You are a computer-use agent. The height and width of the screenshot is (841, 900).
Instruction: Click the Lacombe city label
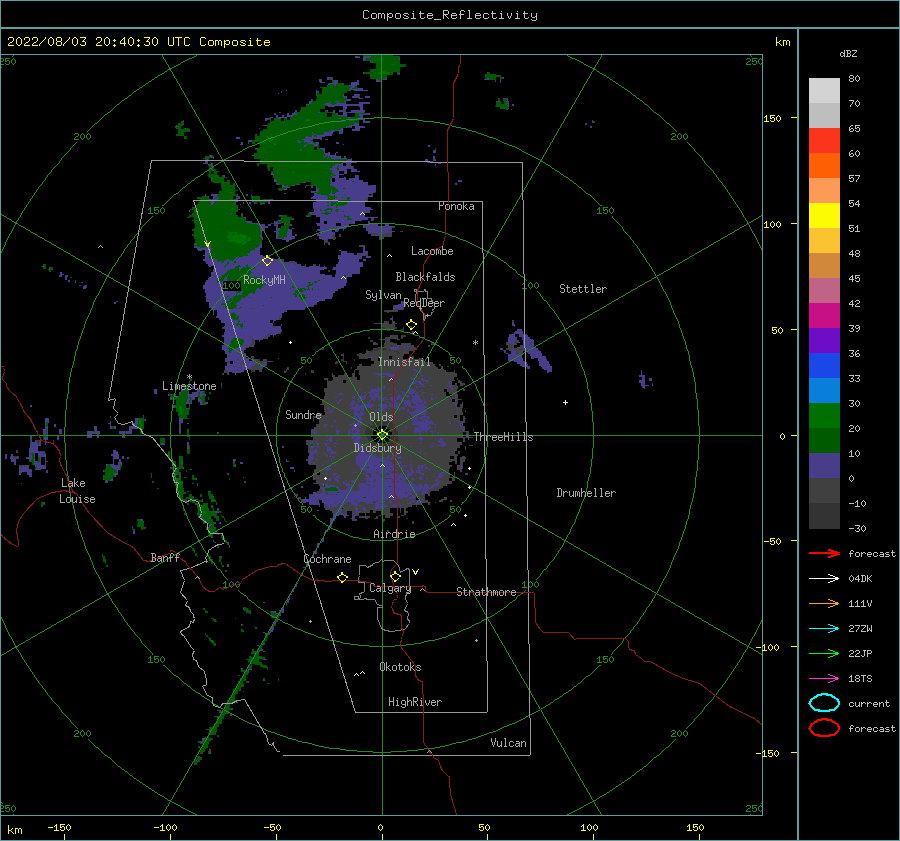coord(432,251)
